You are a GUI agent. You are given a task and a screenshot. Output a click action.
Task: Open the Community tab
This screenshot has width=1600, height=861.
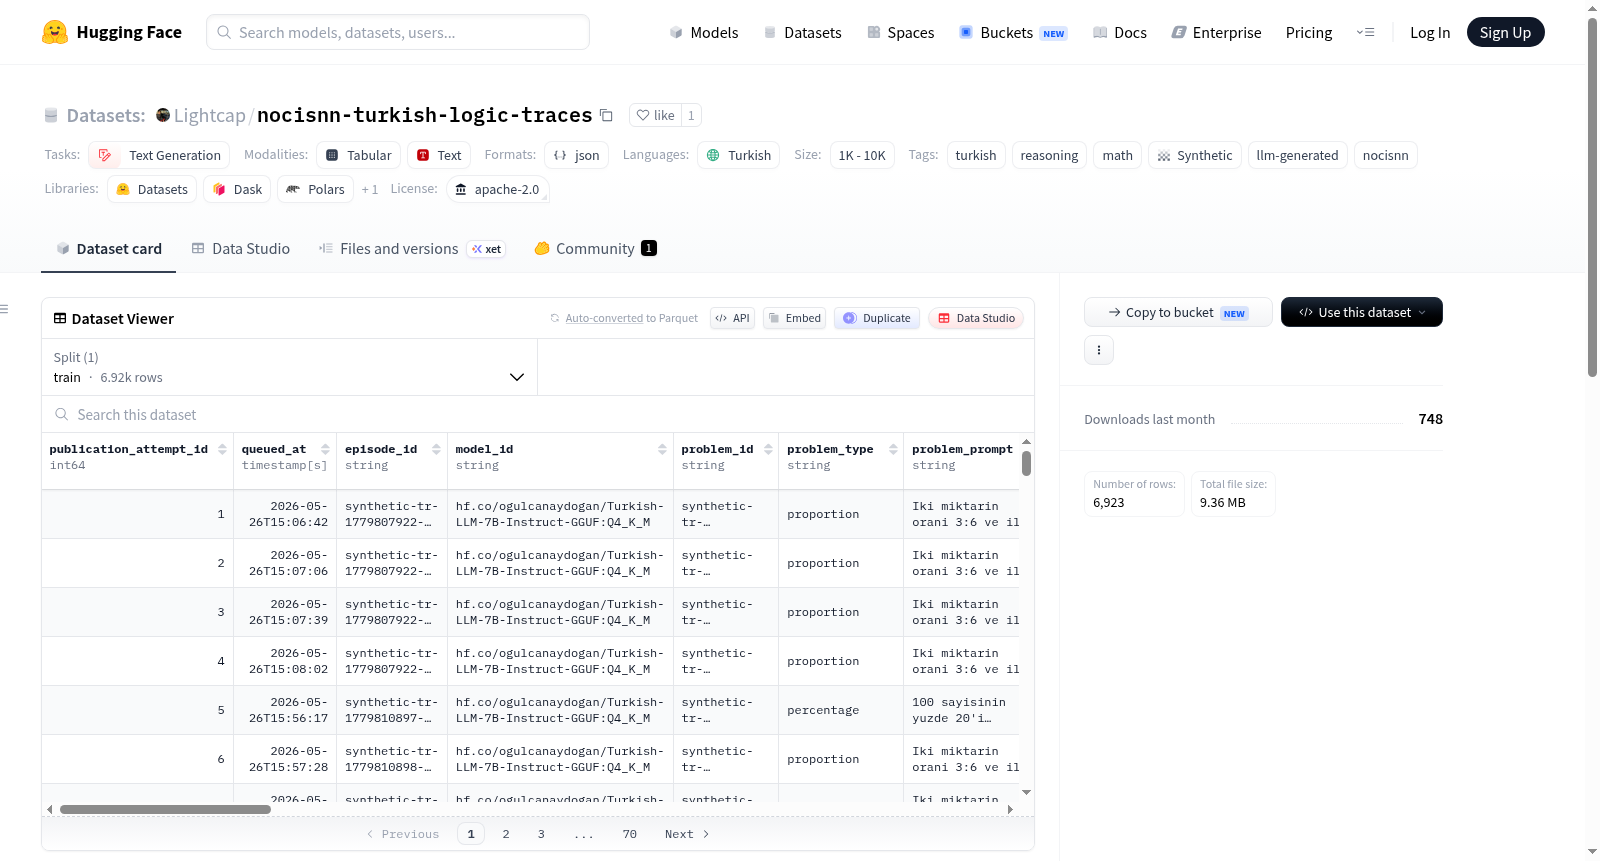pyautogui.click(x=595, y=249)
